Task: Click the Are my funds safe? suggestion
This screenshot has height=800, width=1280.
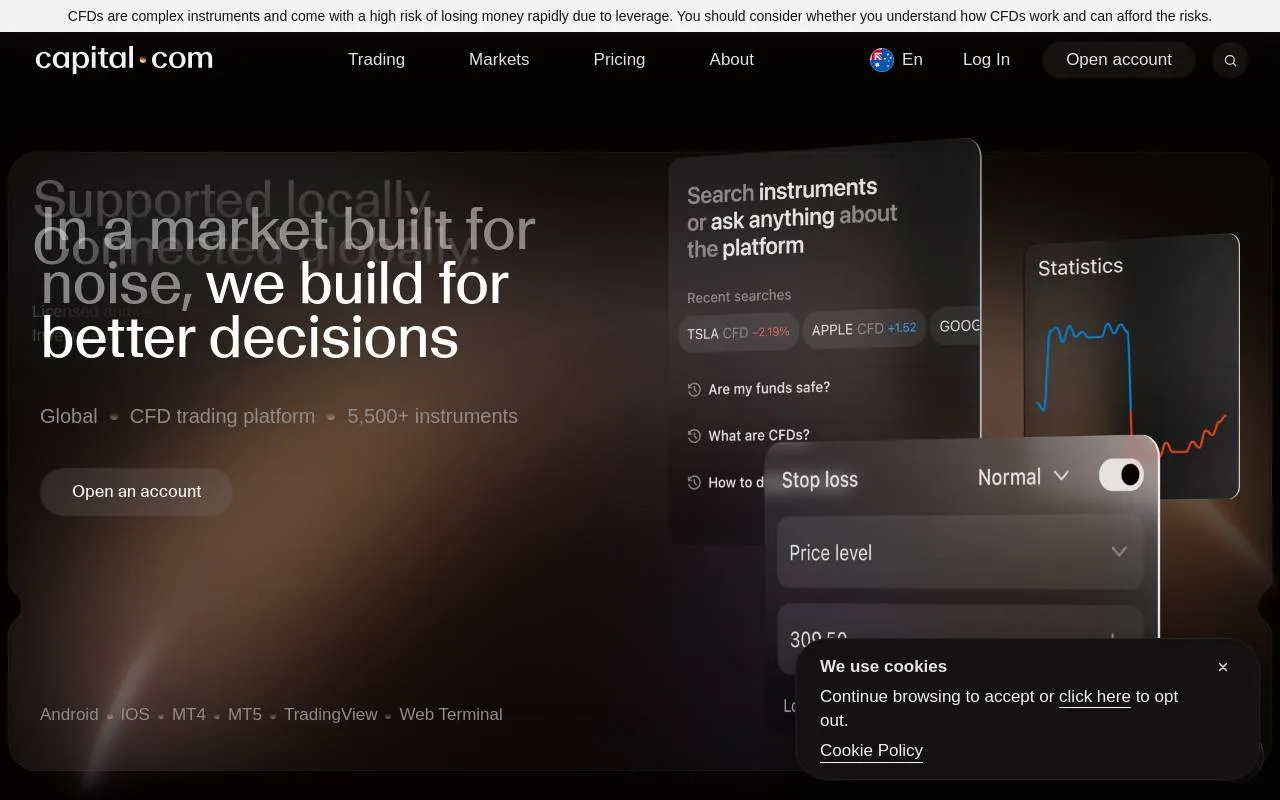Action: 769,388
